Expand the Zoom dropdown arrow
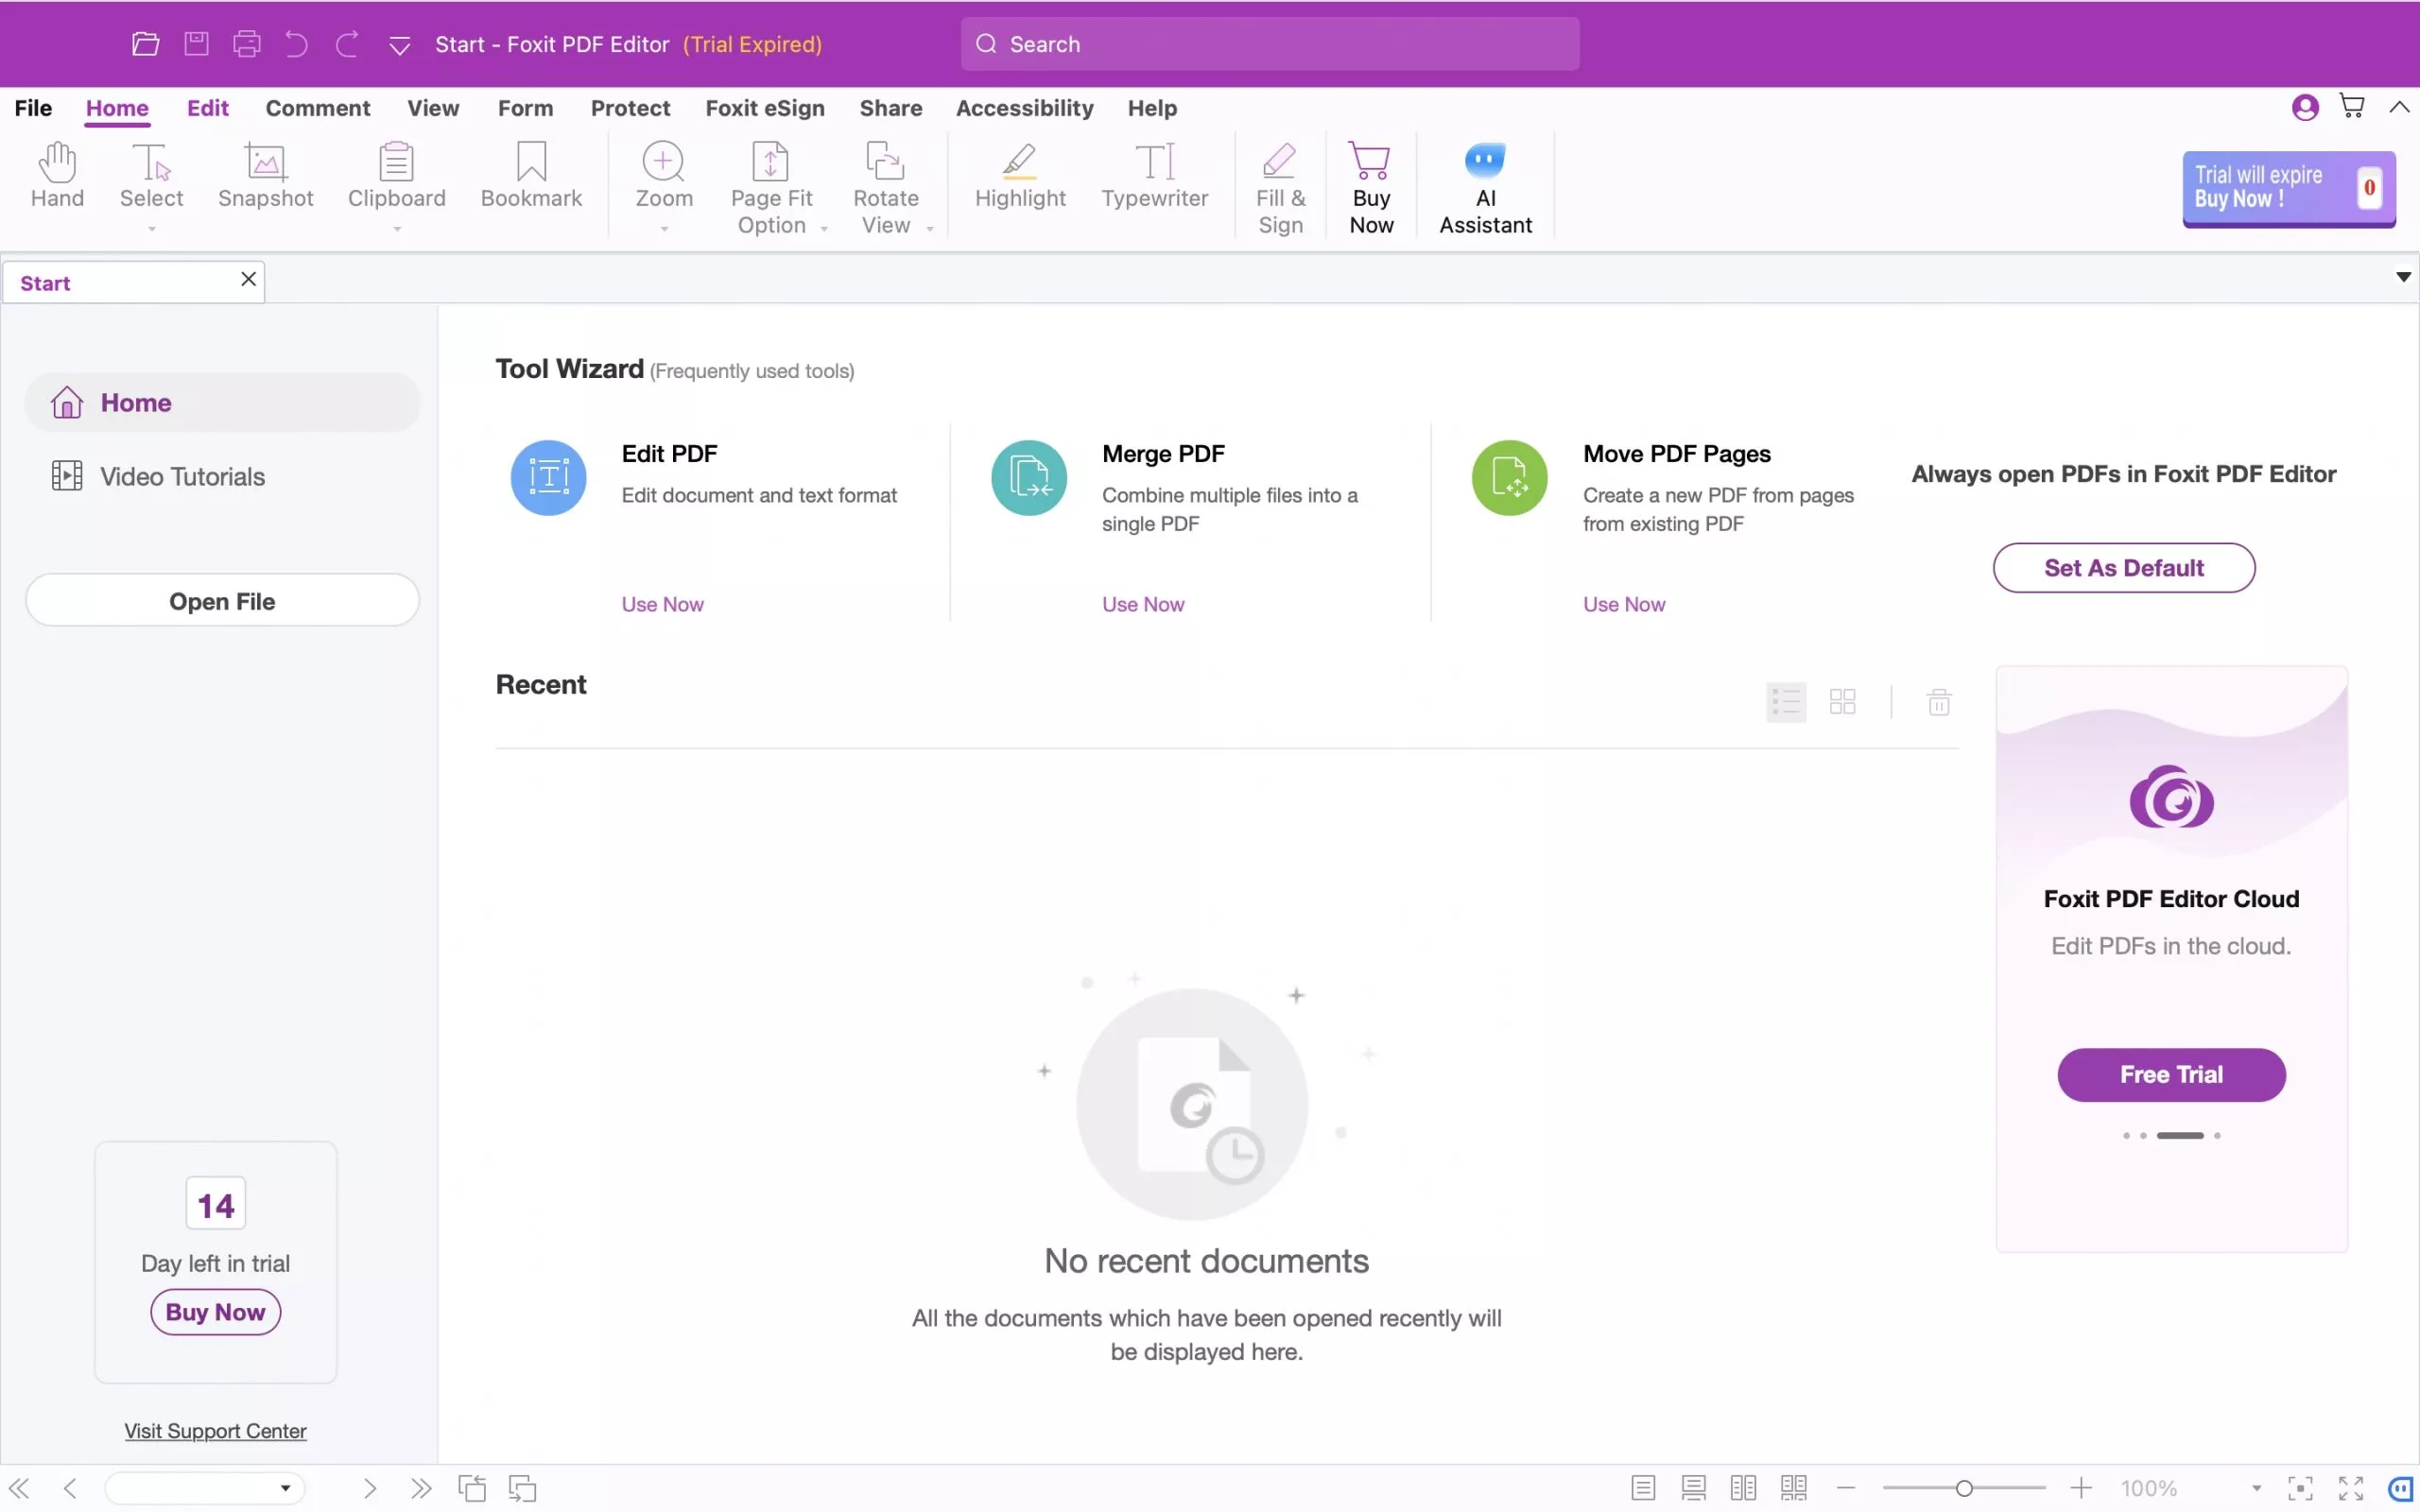 click(664, 228)
